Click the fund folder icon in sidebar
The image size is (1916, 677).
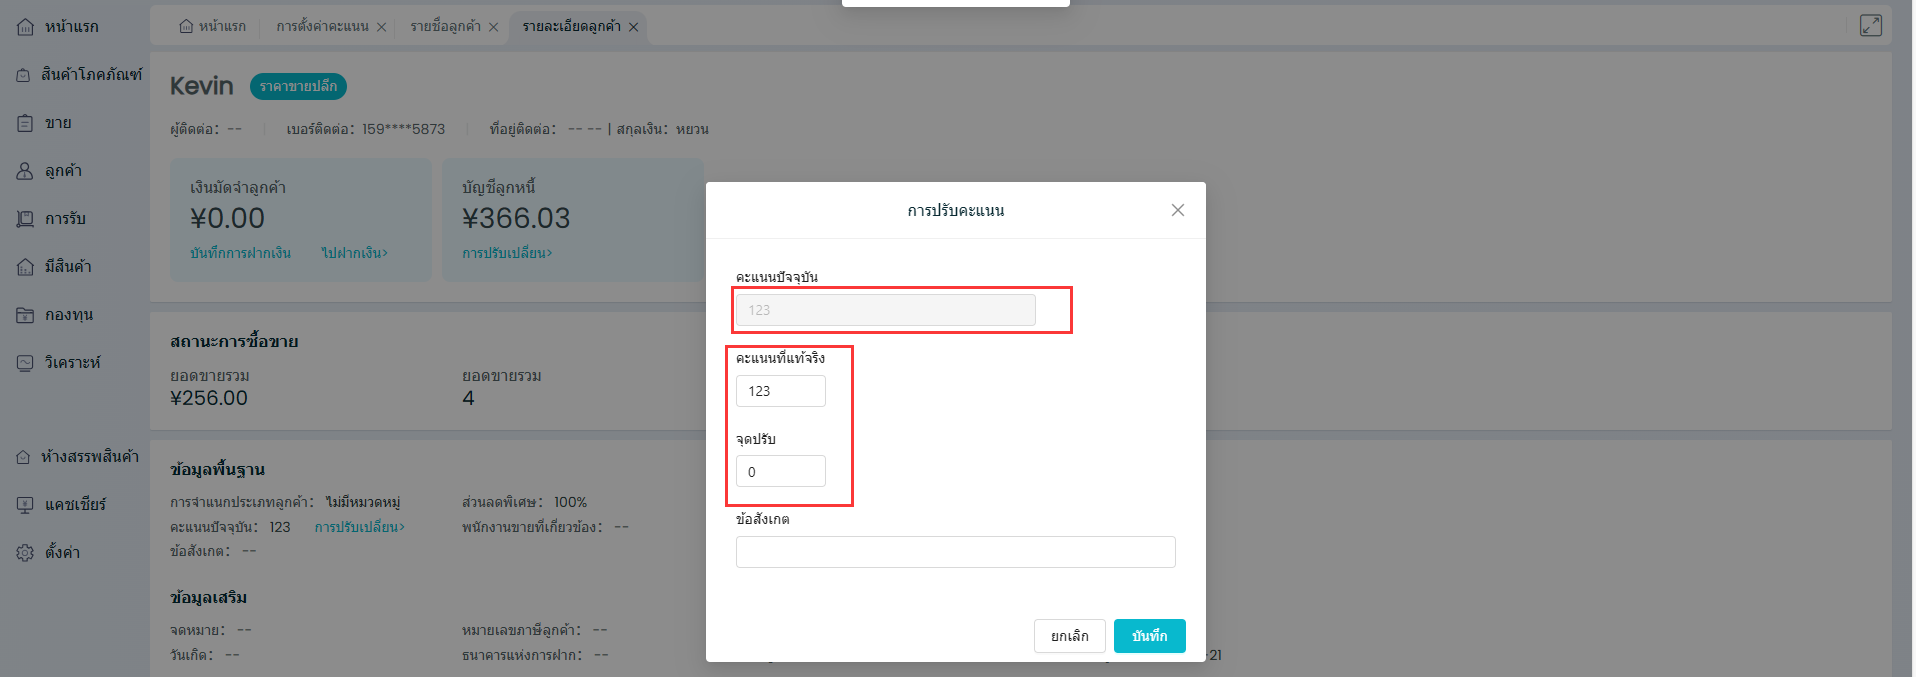click(25, 315)
